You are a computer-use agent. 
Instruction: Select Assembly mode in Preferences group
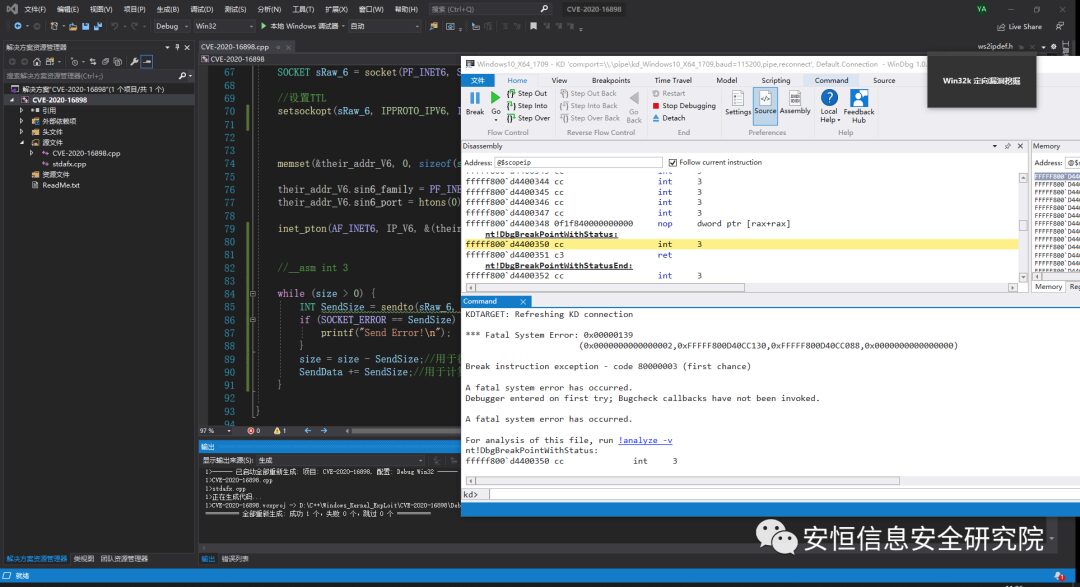(x=795, y=103)
